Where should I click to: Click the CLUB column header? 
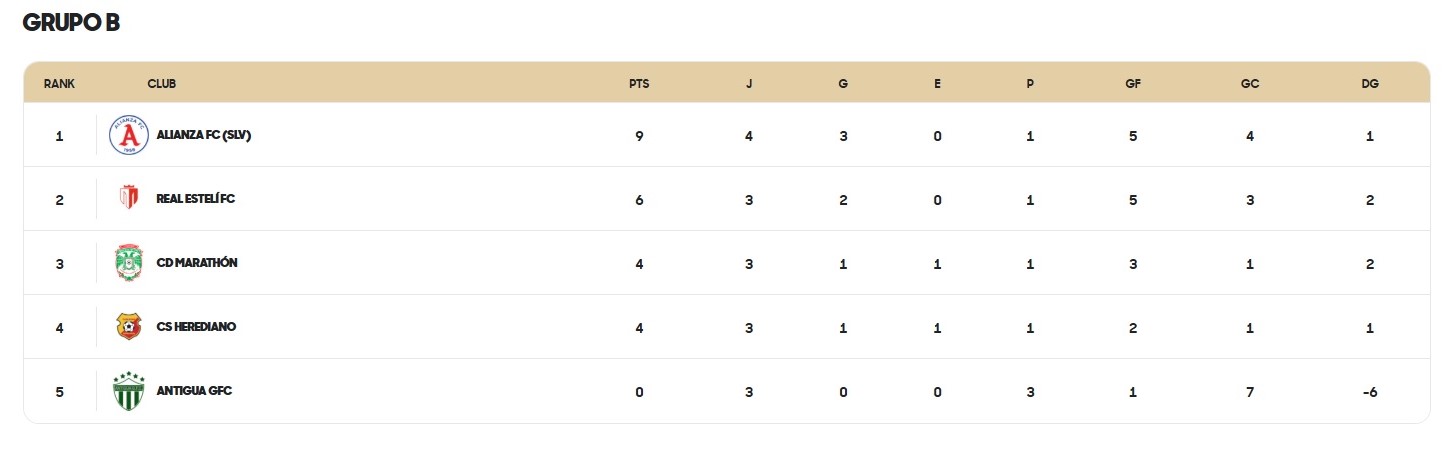162,84
